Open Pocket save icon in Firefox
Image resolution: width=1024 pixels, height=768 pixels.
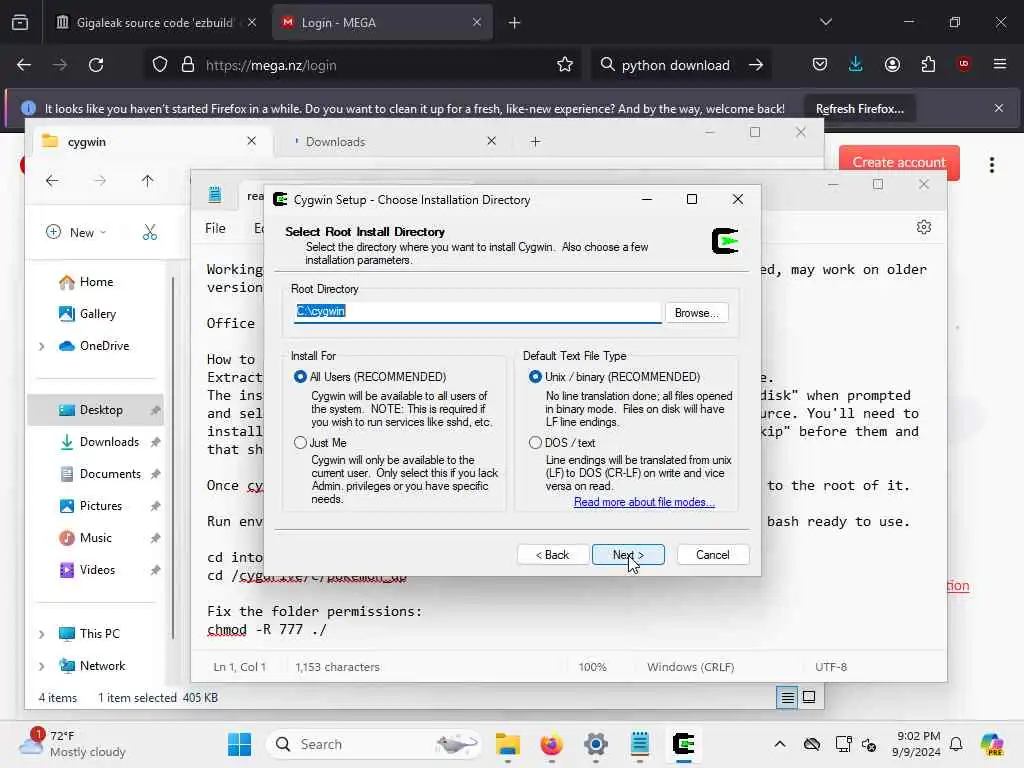(x=820, y=65)
